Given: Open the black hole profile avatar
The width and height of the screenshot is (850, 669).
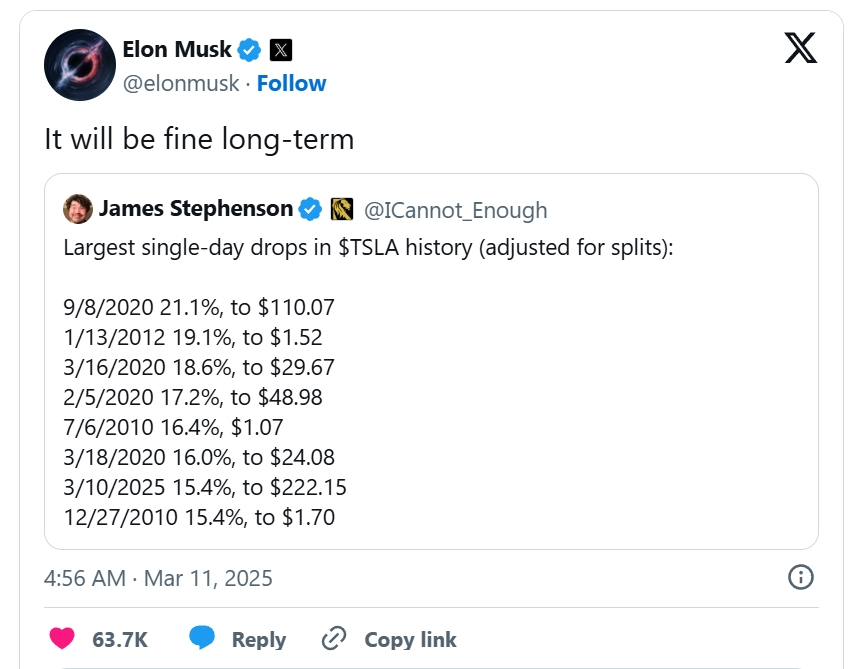Looking at the screenshot, I should (77, 65).
